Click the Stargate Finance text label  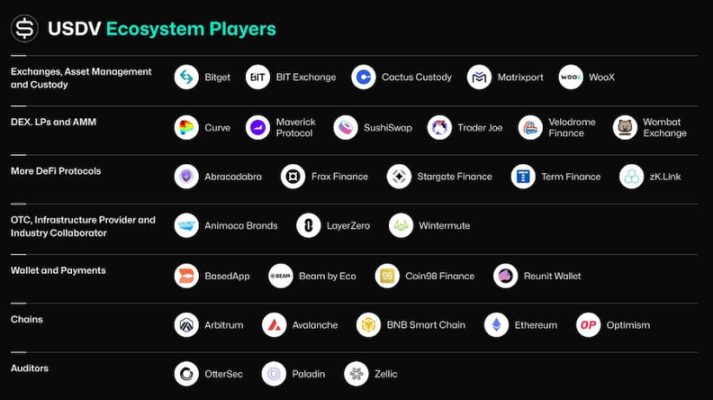coord(455,177)
